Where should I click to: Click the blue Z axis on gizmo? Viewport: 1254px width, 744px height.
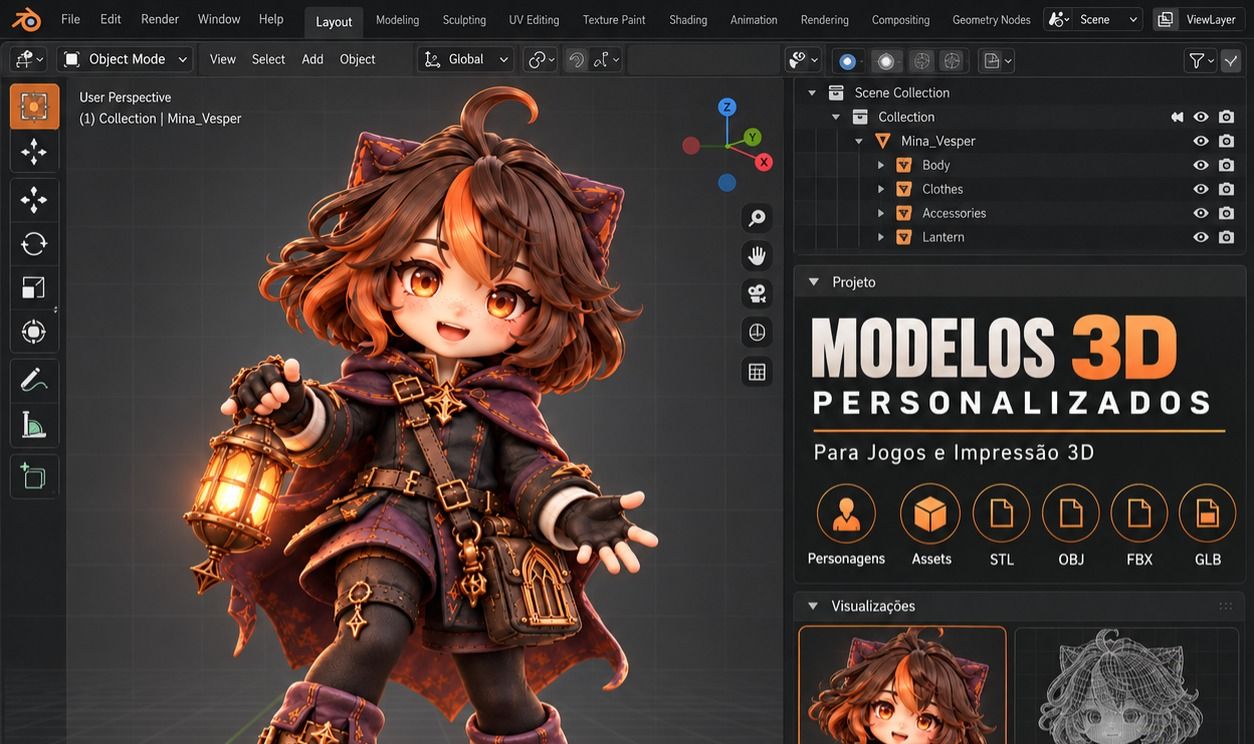point(727,107)
